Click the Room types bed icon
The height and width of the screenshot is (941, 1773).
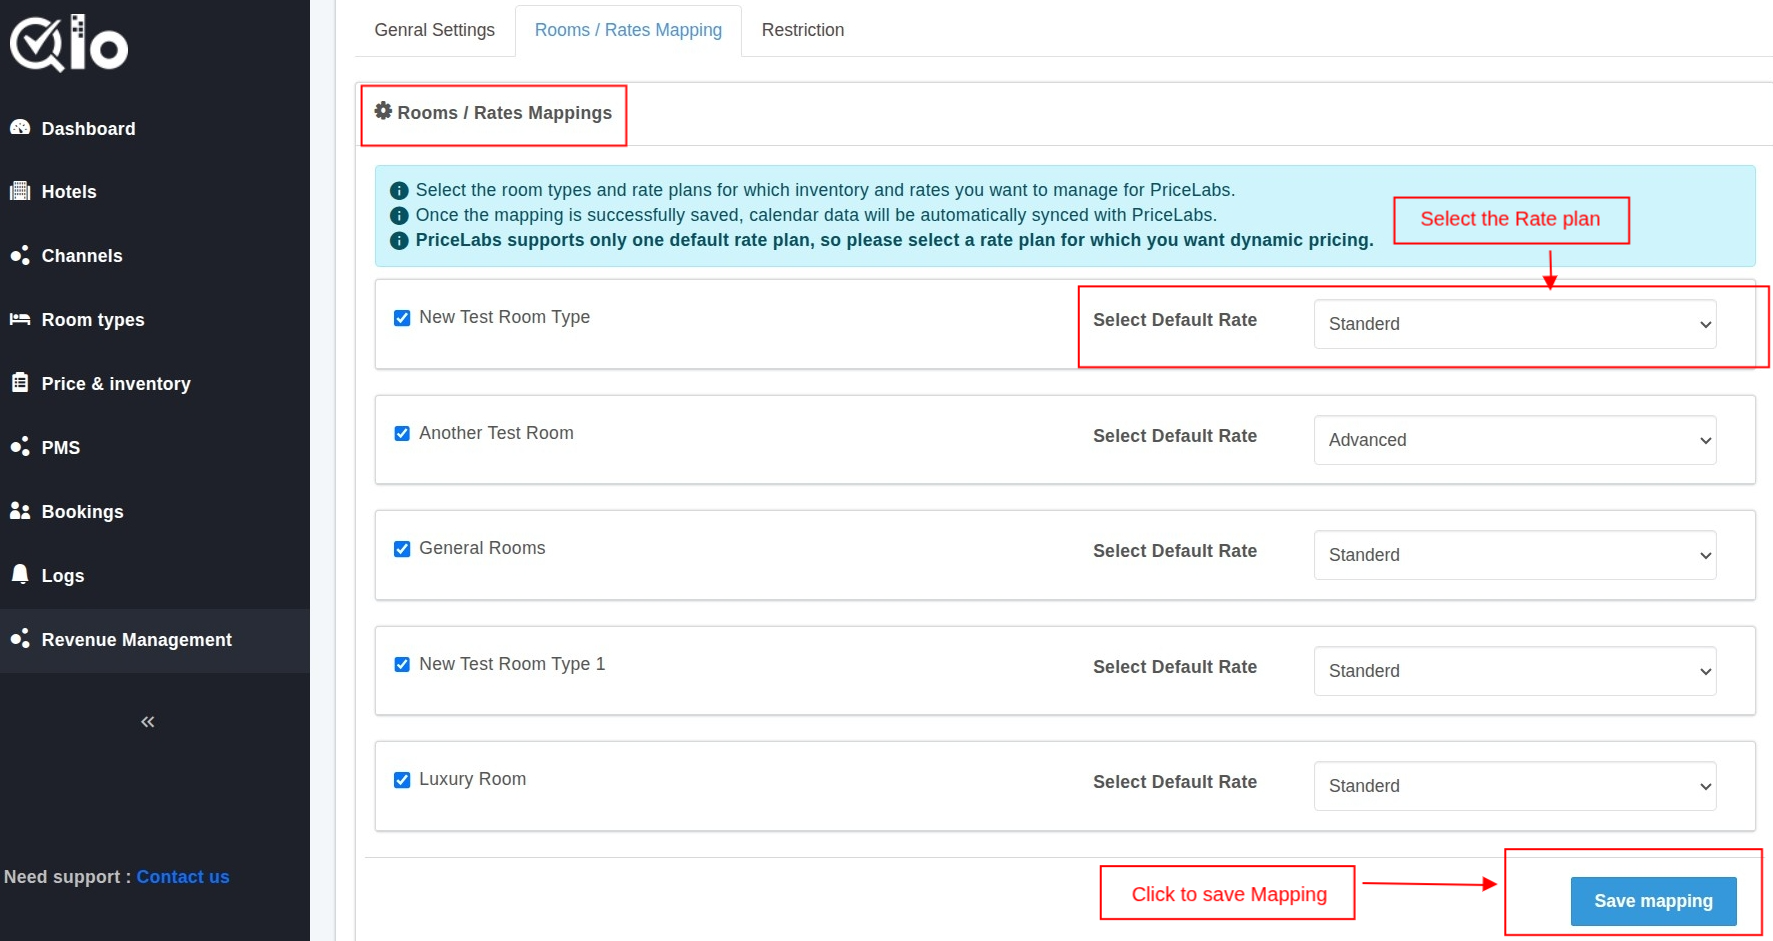pyautogui.click(x=20, y=319)
